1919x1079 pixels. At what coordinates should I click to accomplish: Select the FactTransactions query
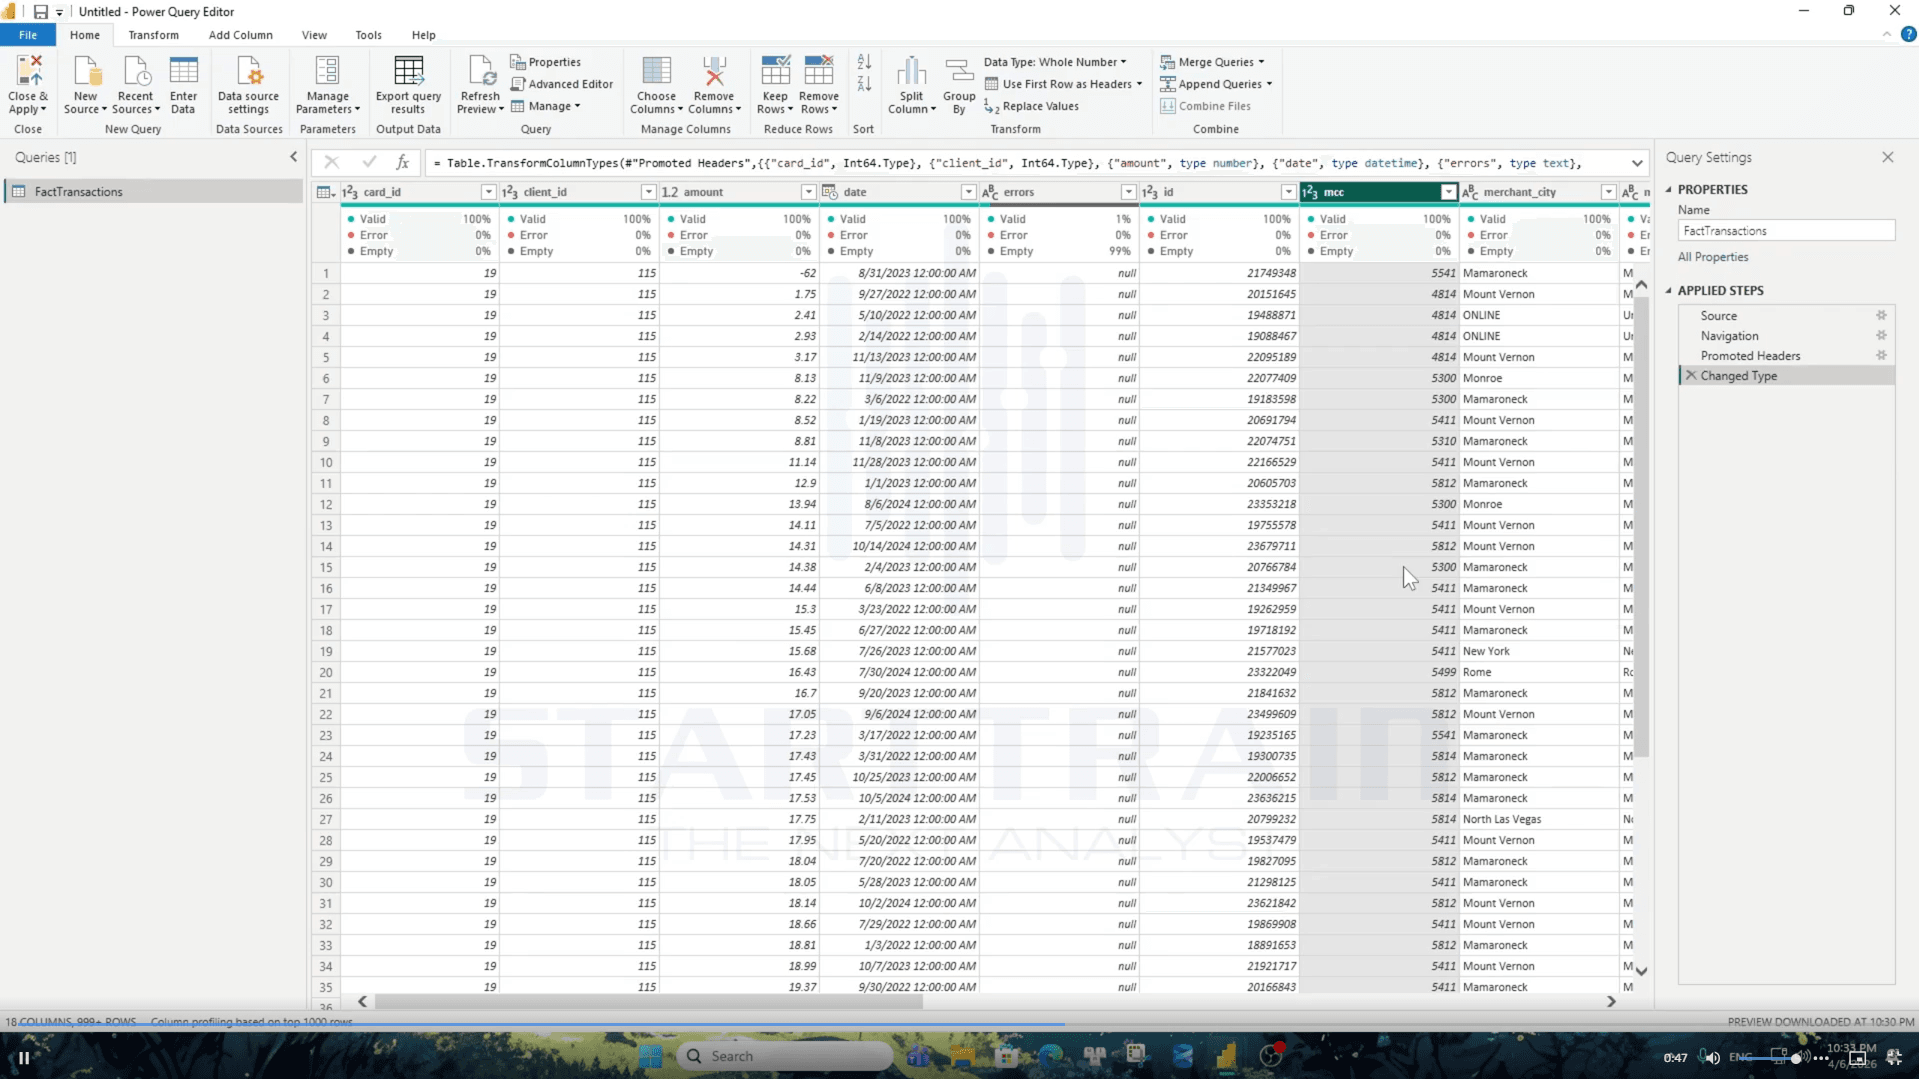tap(154, 192)
